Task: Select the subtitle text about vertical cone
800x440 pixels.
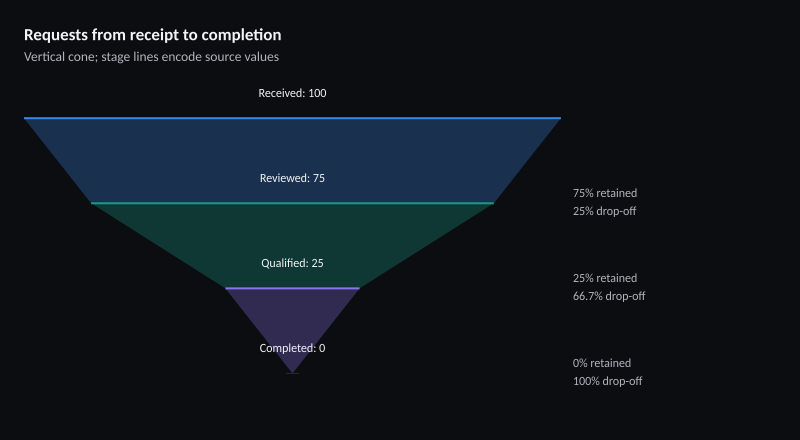Action: click(152, 57)
